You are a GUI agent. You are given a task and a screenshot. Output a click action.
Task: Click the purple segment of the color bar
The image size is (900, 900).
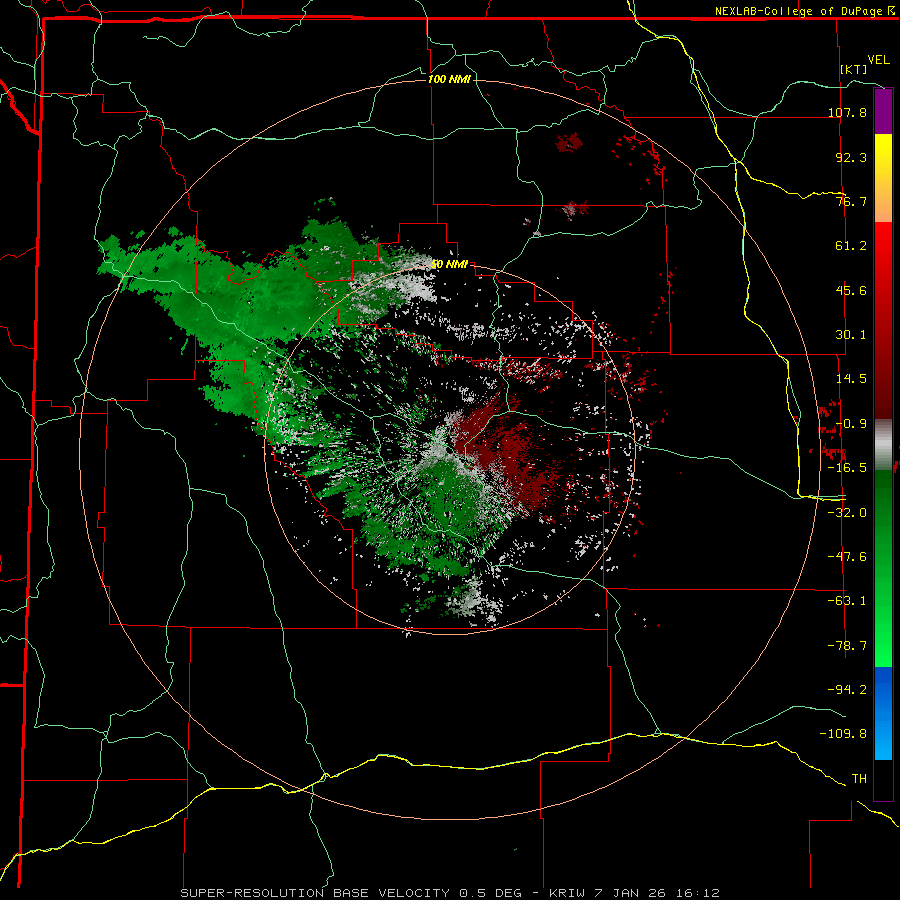(883, 111)
